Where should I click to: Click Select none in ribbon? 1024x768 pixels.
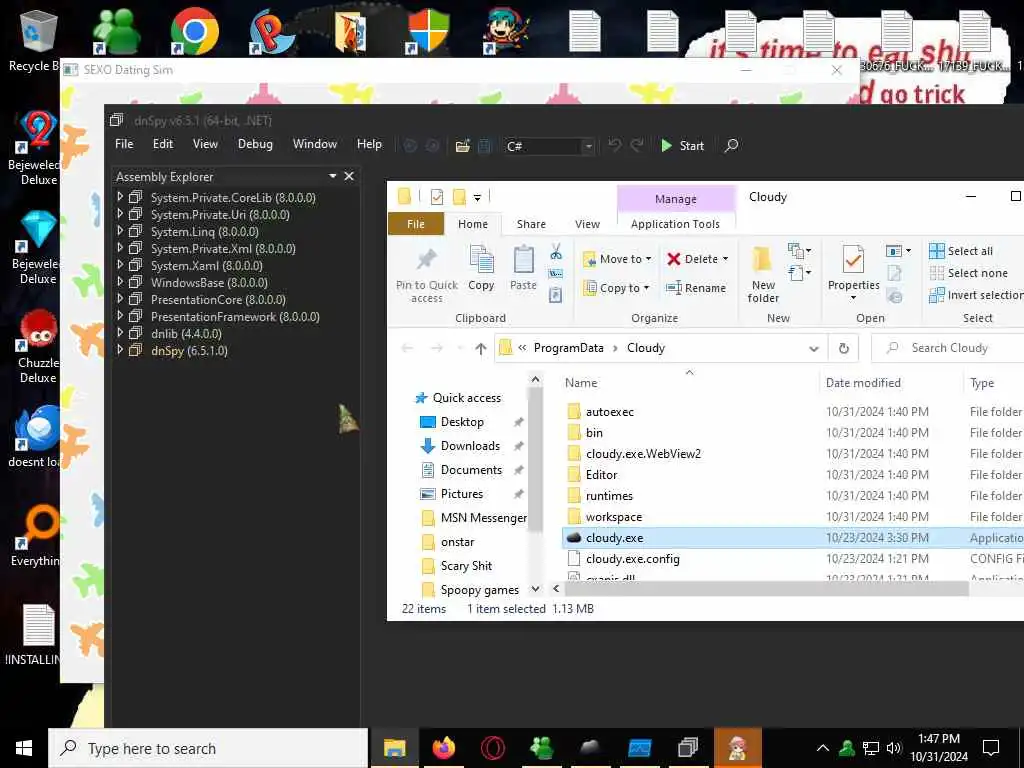(968, 273)
